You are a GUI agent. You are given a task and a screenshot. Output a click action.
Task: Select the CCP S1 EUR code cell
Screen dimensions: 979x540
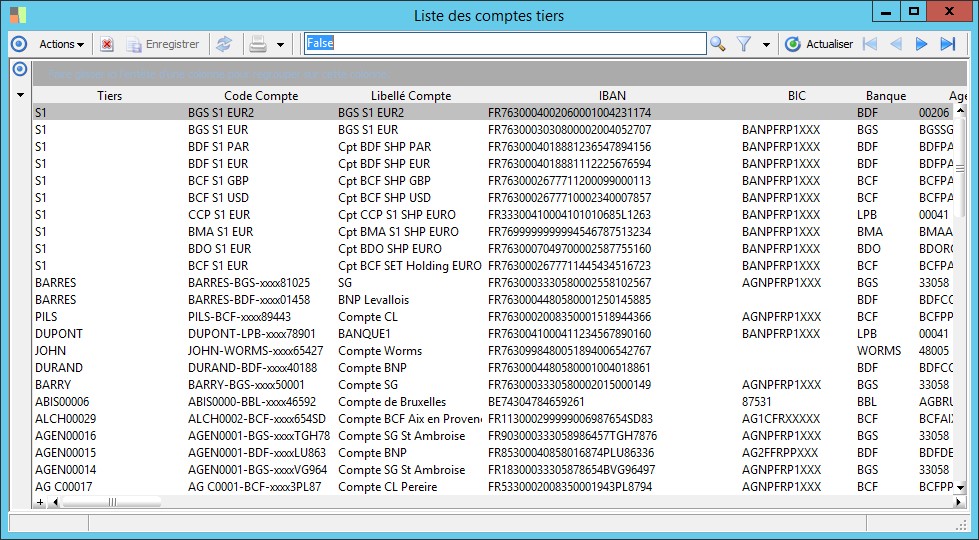pyautogui.click(x=261, y=215)
